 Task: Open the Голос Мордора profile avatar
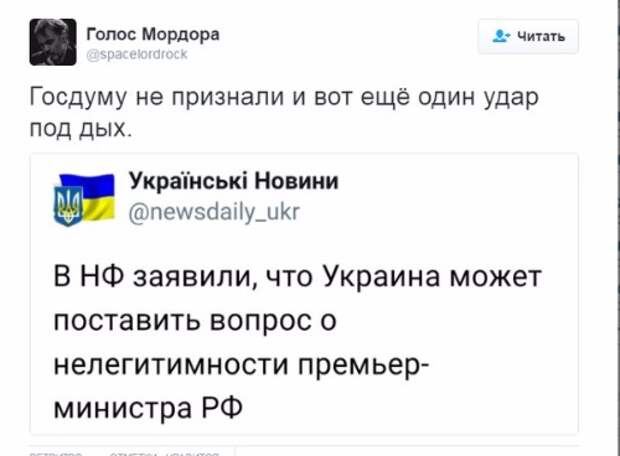click(53, 42)
